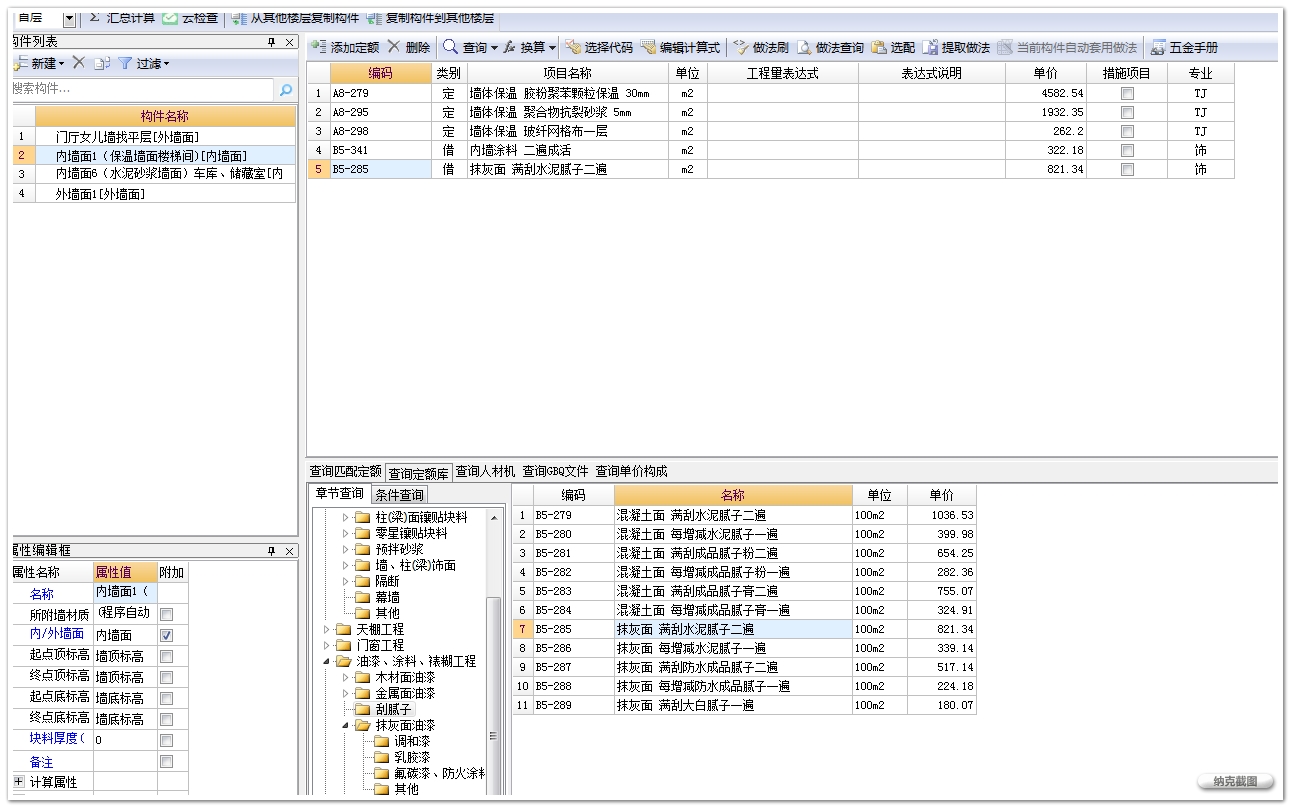Switch to 章节查询 tab

pos(339,493)
